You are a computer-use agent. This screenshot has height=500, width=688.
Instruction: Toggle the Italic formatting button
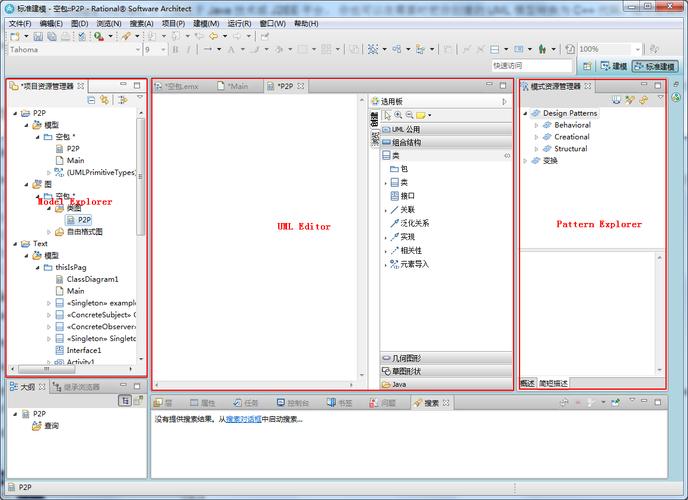(x=189, y=49)
